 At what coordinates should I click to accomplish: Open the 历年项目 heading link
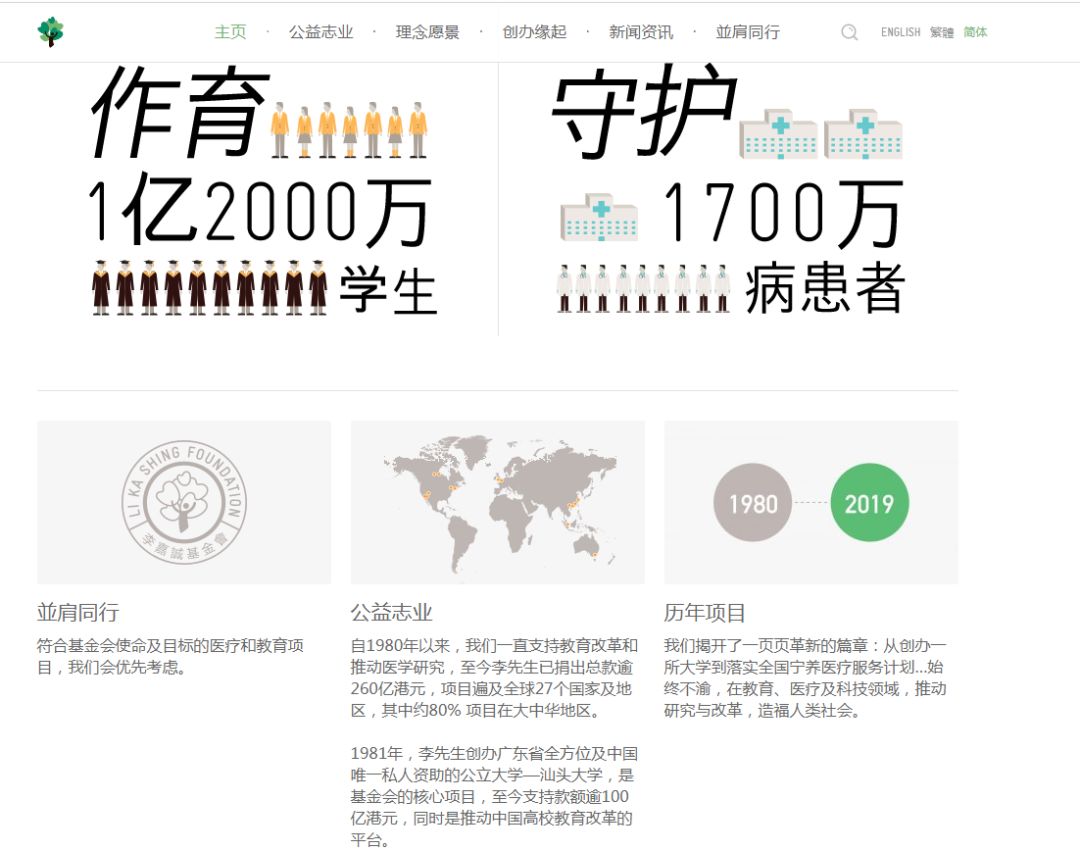tap(705, 613)
